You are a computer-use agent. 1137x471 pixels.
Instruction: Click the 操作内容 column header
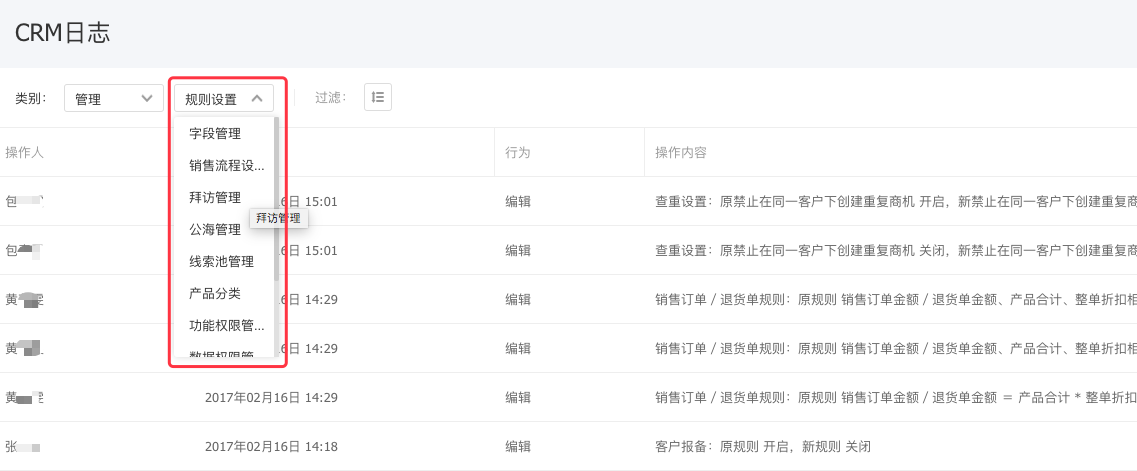click(x=680, y=153)
